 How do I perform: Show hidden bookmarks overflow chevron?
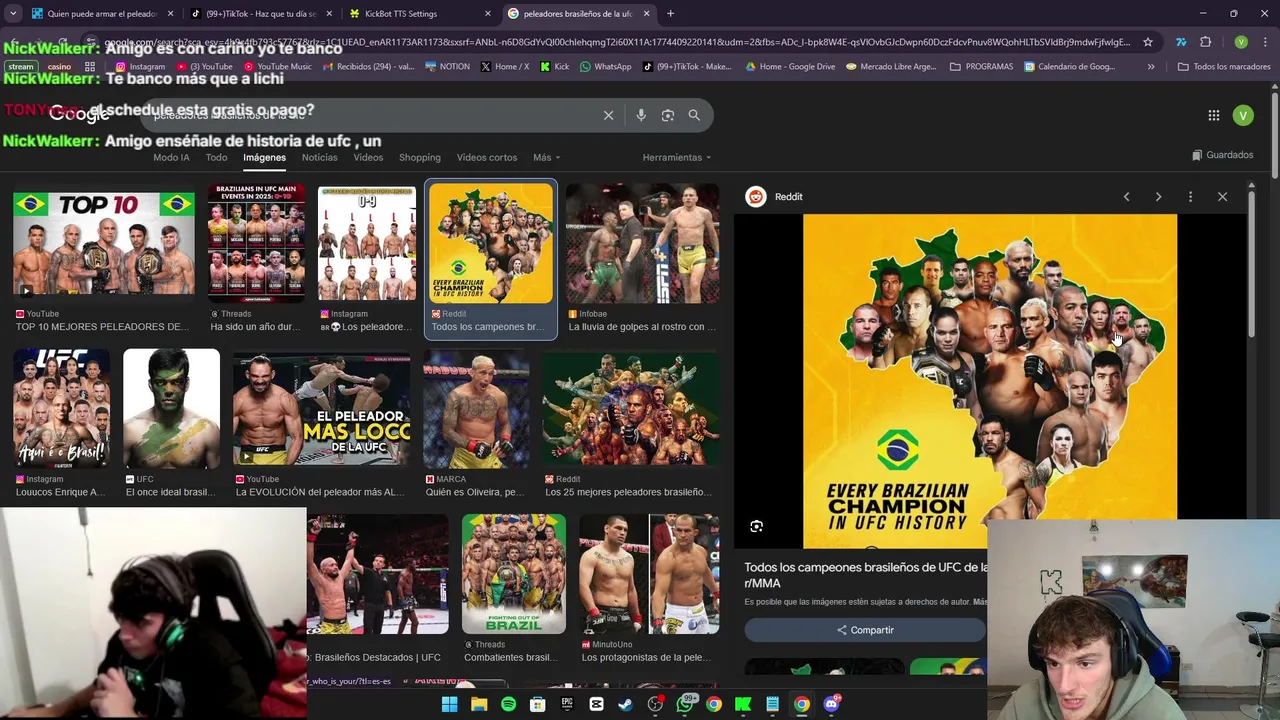(x=1151, y=67)
